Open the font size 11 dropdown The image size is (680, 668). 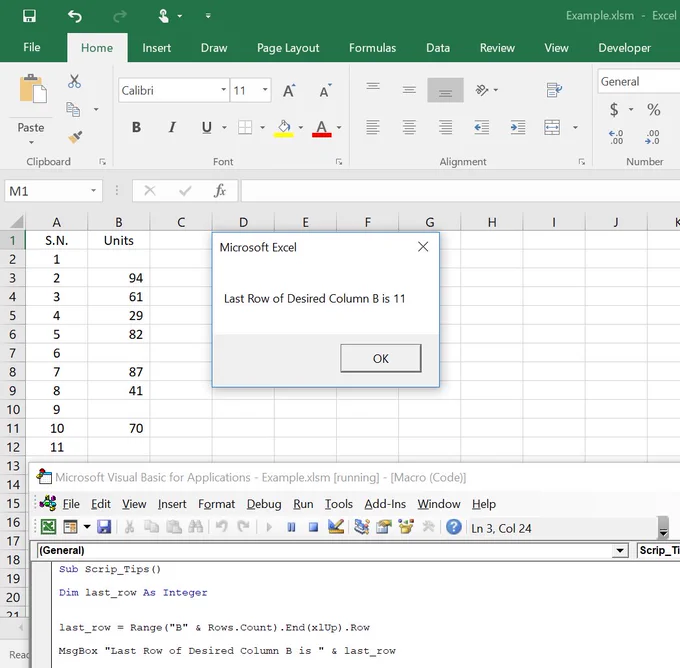pyautogui.click(x=265, y=90)
